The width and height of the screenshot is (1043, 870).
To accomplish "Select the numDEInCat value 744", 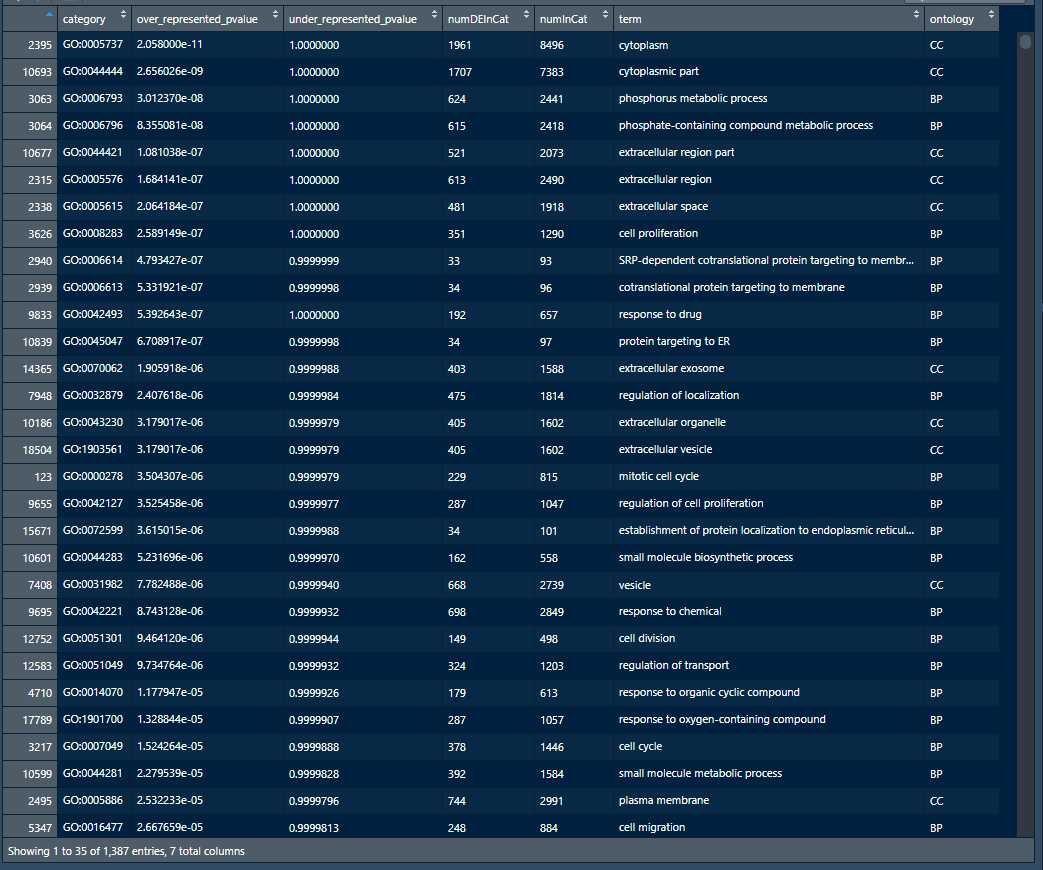I will coord(458,801).
